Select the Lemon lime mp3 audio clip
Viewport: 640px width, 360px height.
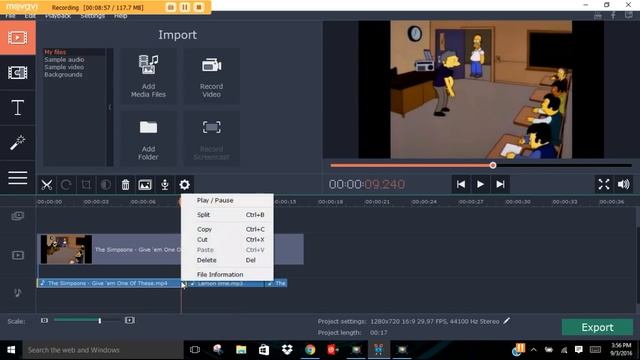coord(226,283)
